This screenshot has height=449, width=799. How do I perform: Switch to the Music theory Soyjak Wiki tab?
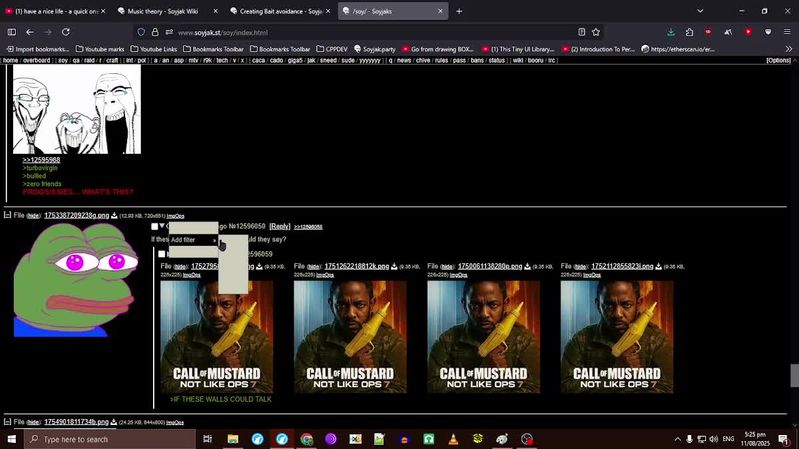[168, 11]
